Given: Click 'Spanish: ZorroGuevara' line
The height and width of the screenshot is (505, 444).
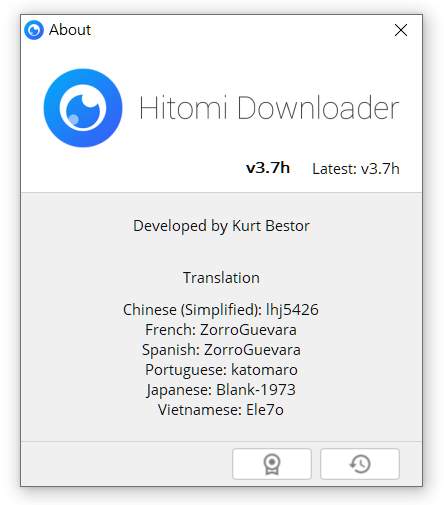Looking at the screenshot, I should [x=221, y=350].
